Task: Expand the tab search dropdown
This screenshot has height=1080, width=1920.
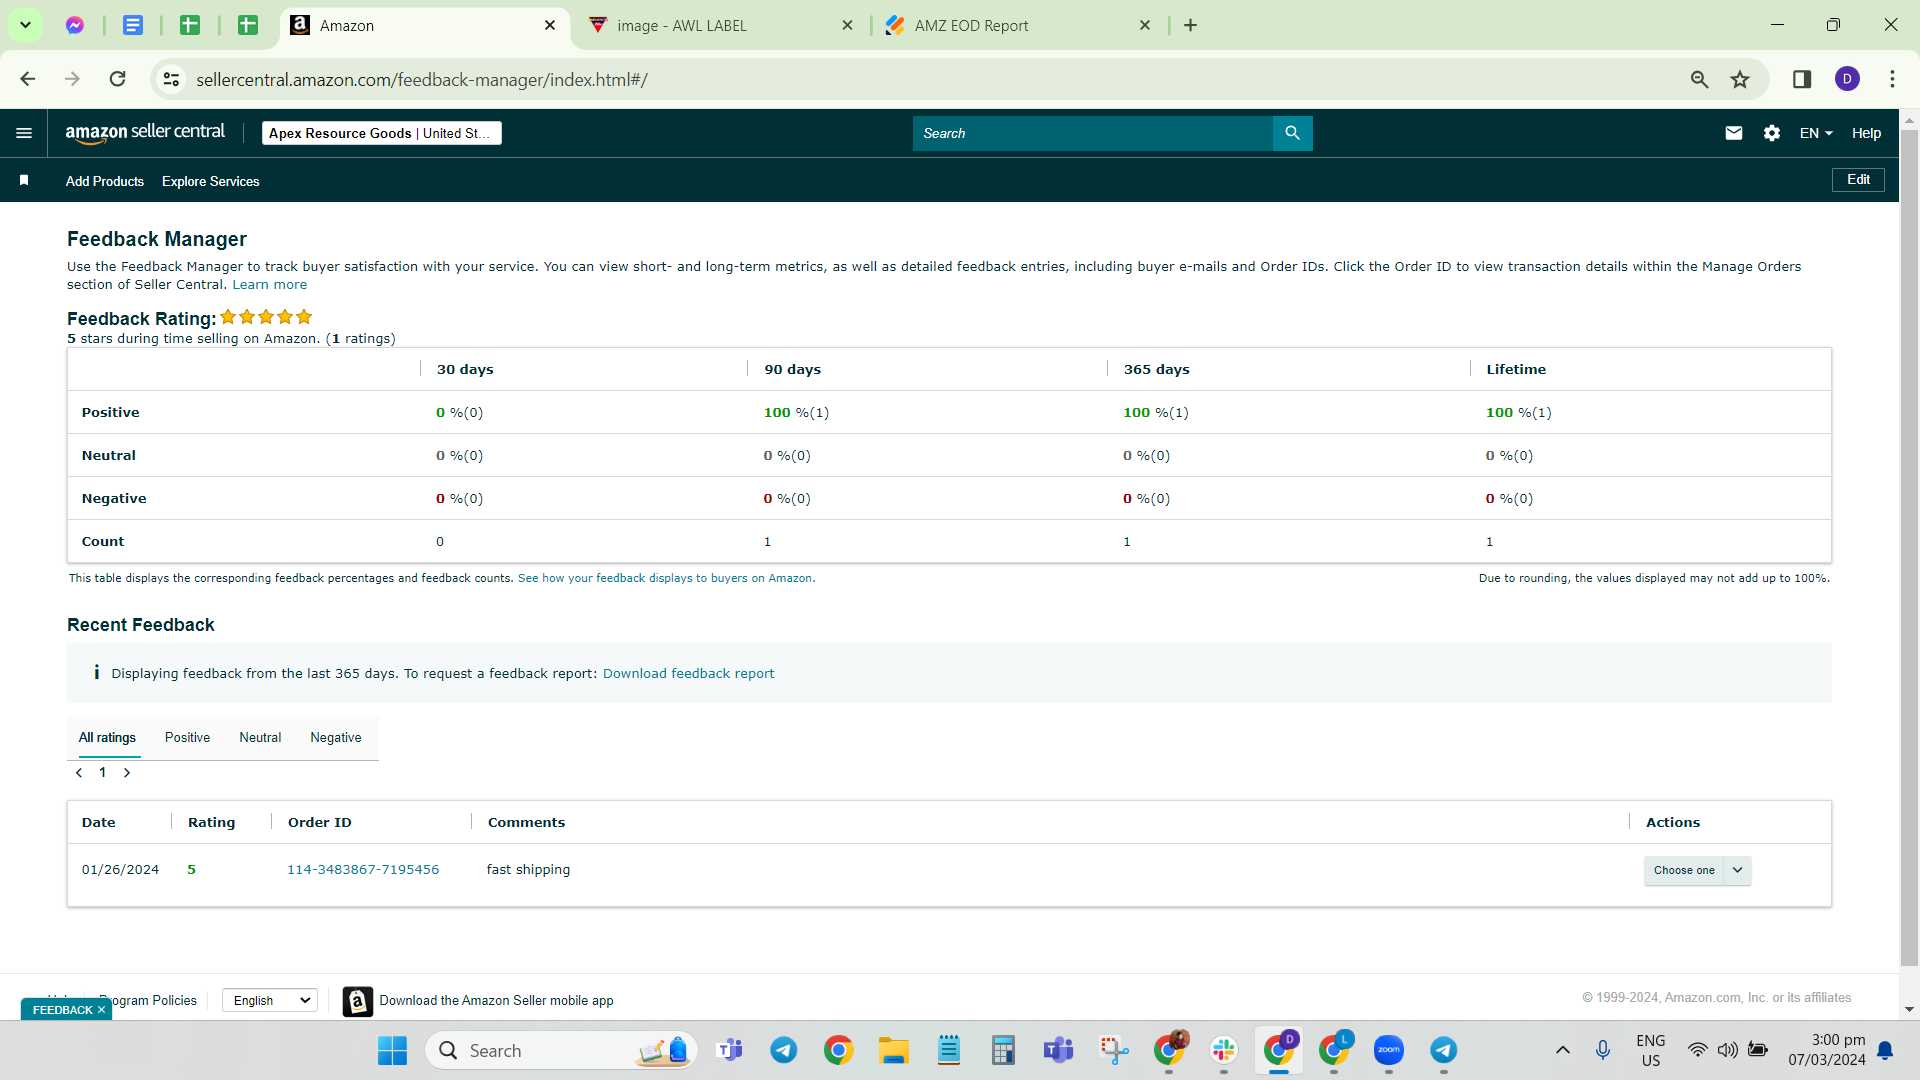Action: pos(25,25)
